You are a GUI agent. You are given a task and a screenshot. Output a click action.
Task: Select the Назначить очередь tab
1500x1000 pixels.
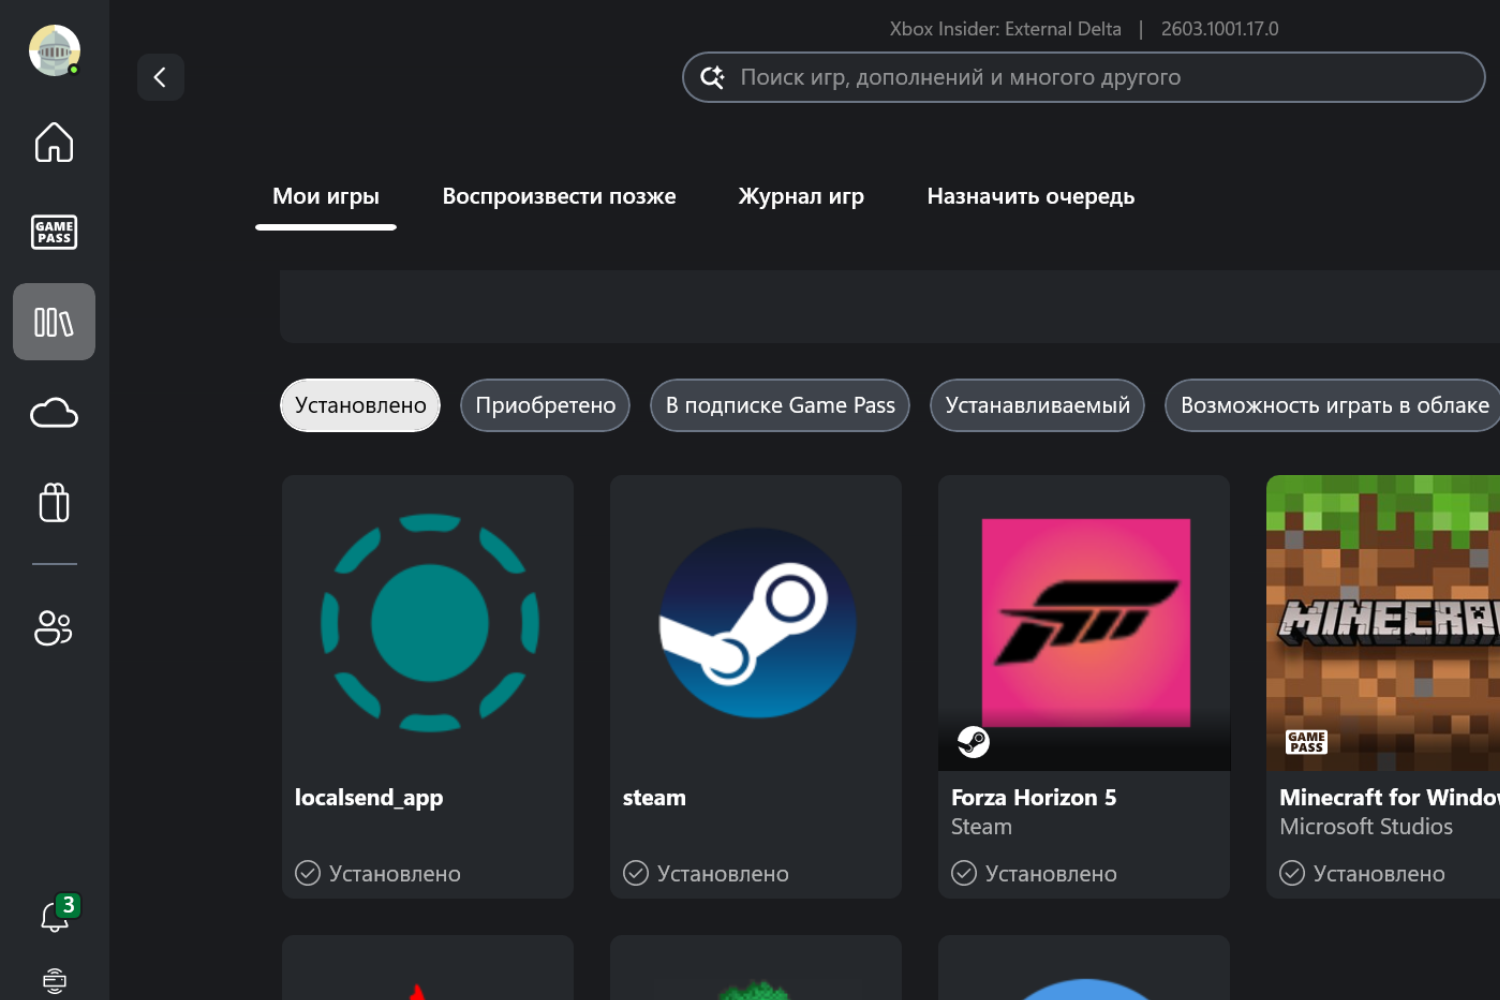(1030, 196)
